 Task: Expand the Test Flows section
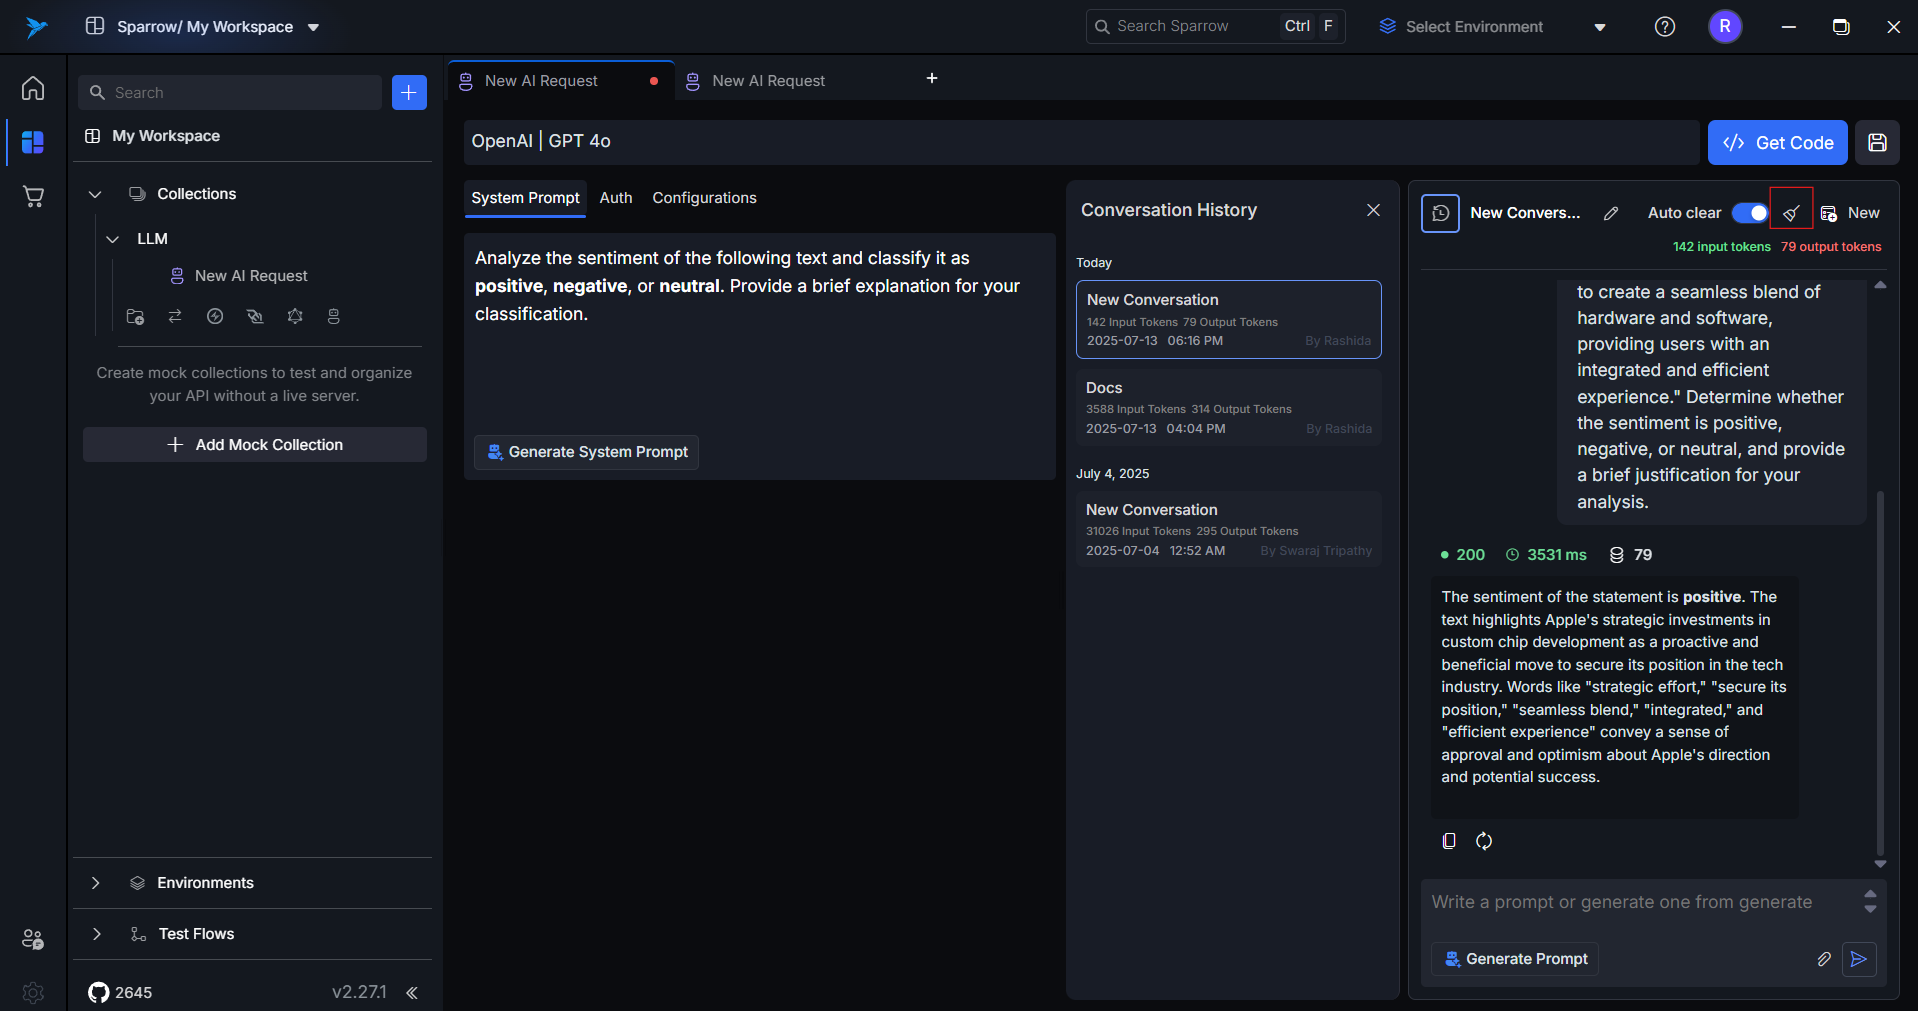coord(96,934)
